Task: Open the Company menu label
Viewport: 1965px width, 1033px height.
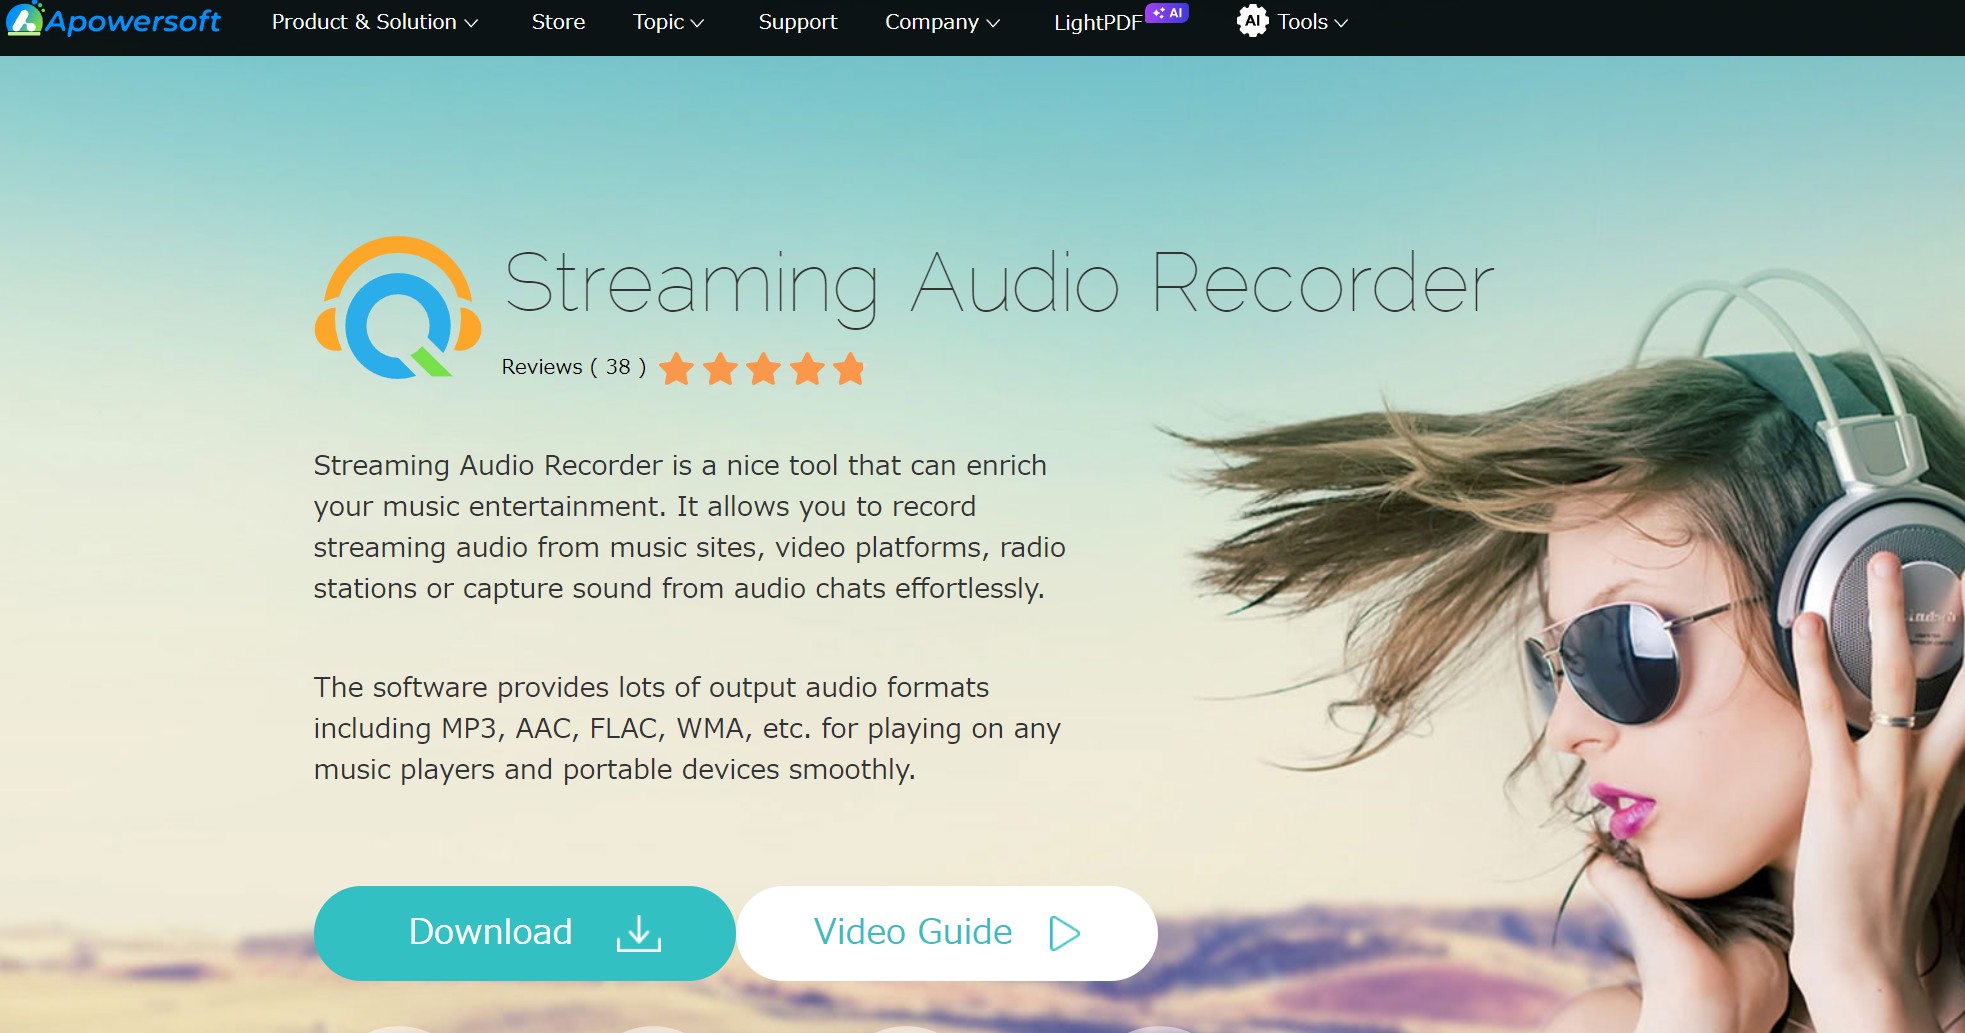Action: tap(932, 22)
